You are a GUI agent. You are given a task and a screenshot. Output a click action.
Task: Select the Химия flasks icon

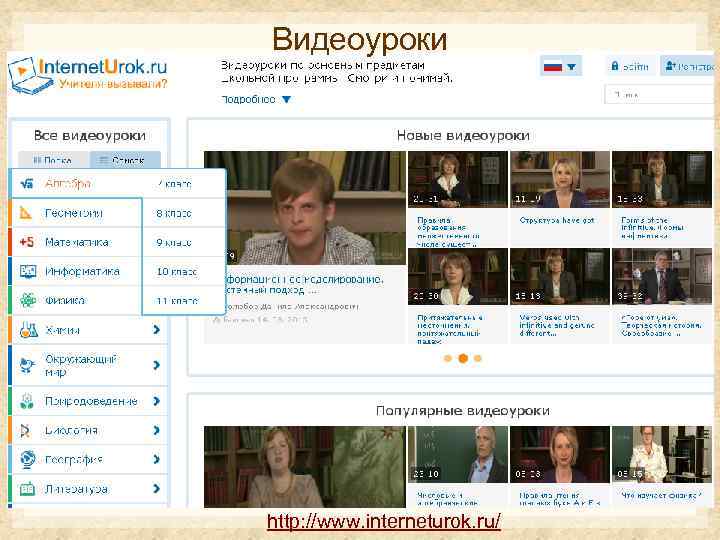pyautogui.click(x=28, y=330)
